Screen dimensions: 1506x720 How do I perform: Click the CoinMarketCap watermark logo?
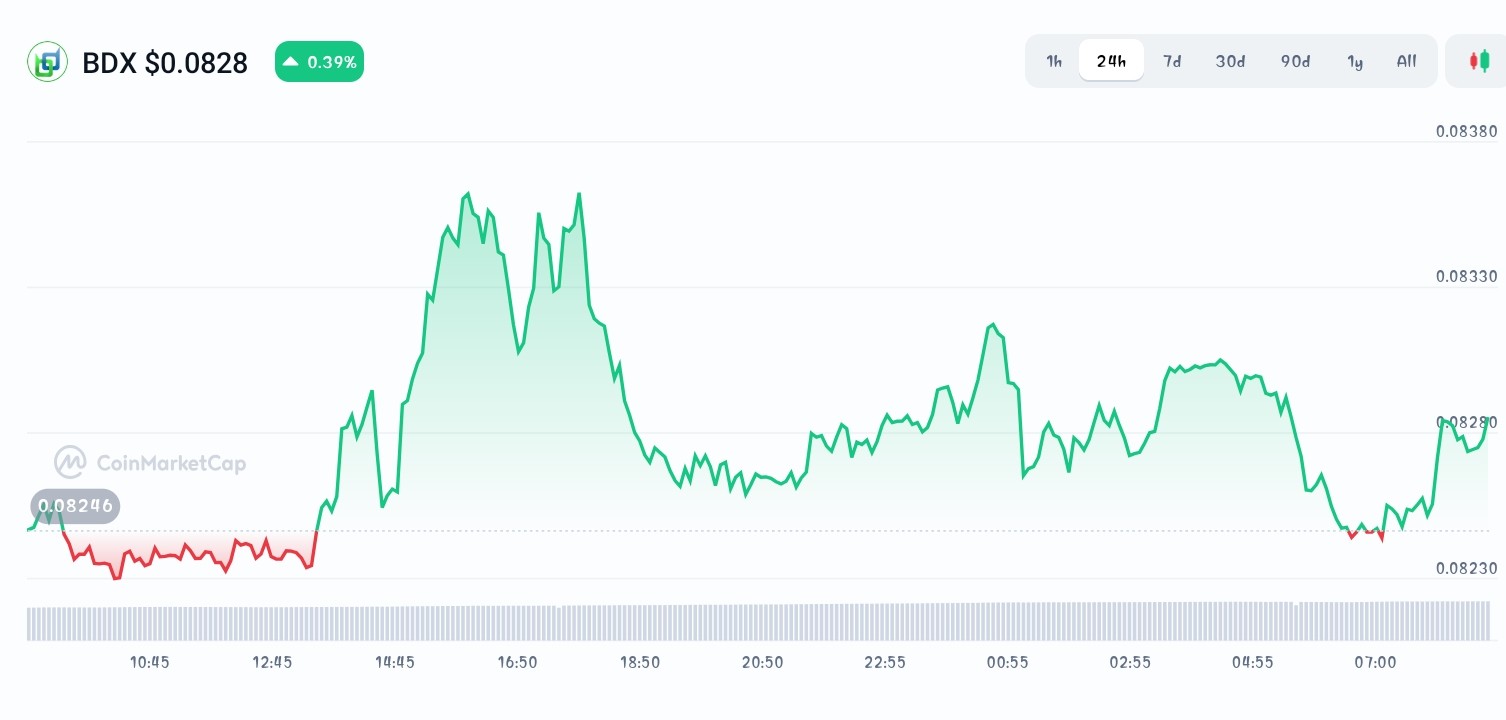(150, 462)
